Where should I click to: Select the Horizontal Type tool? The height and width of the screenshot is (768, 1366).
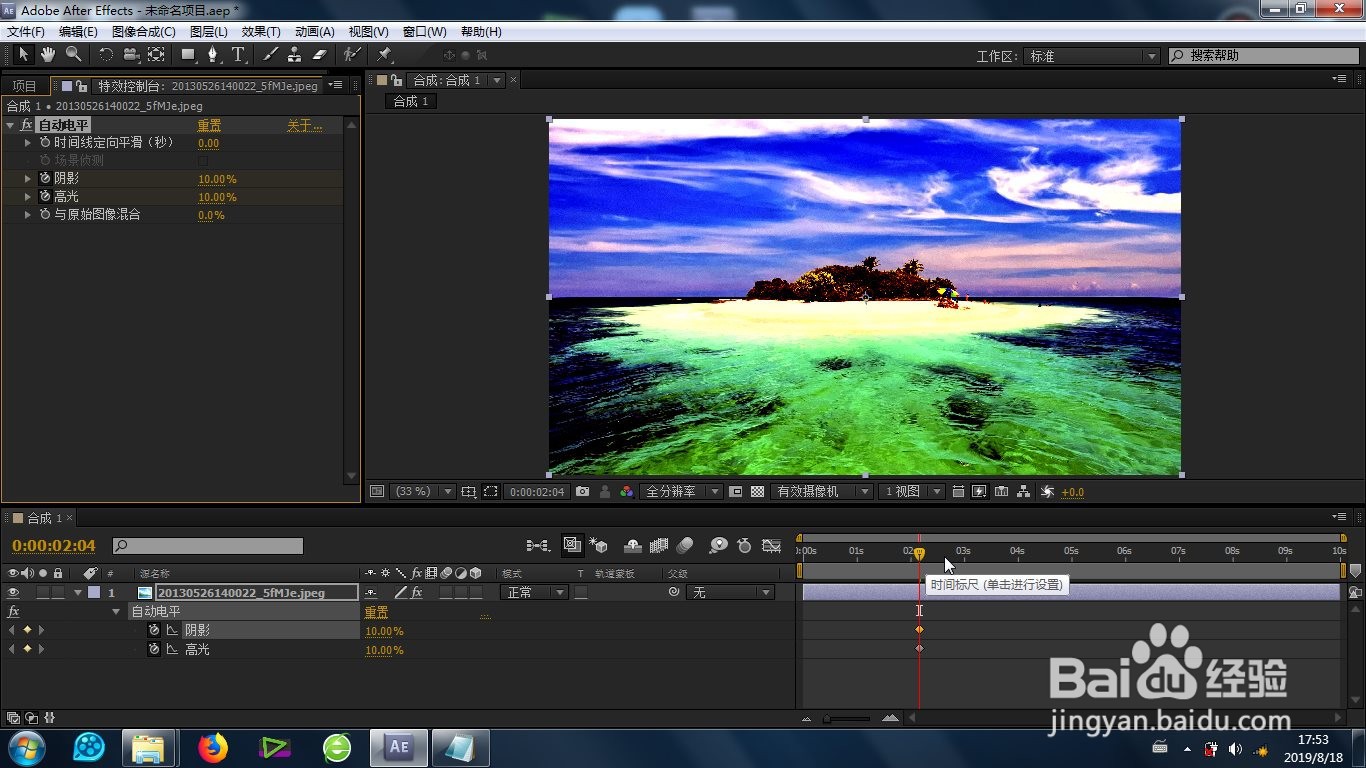(x=238, y=54)
